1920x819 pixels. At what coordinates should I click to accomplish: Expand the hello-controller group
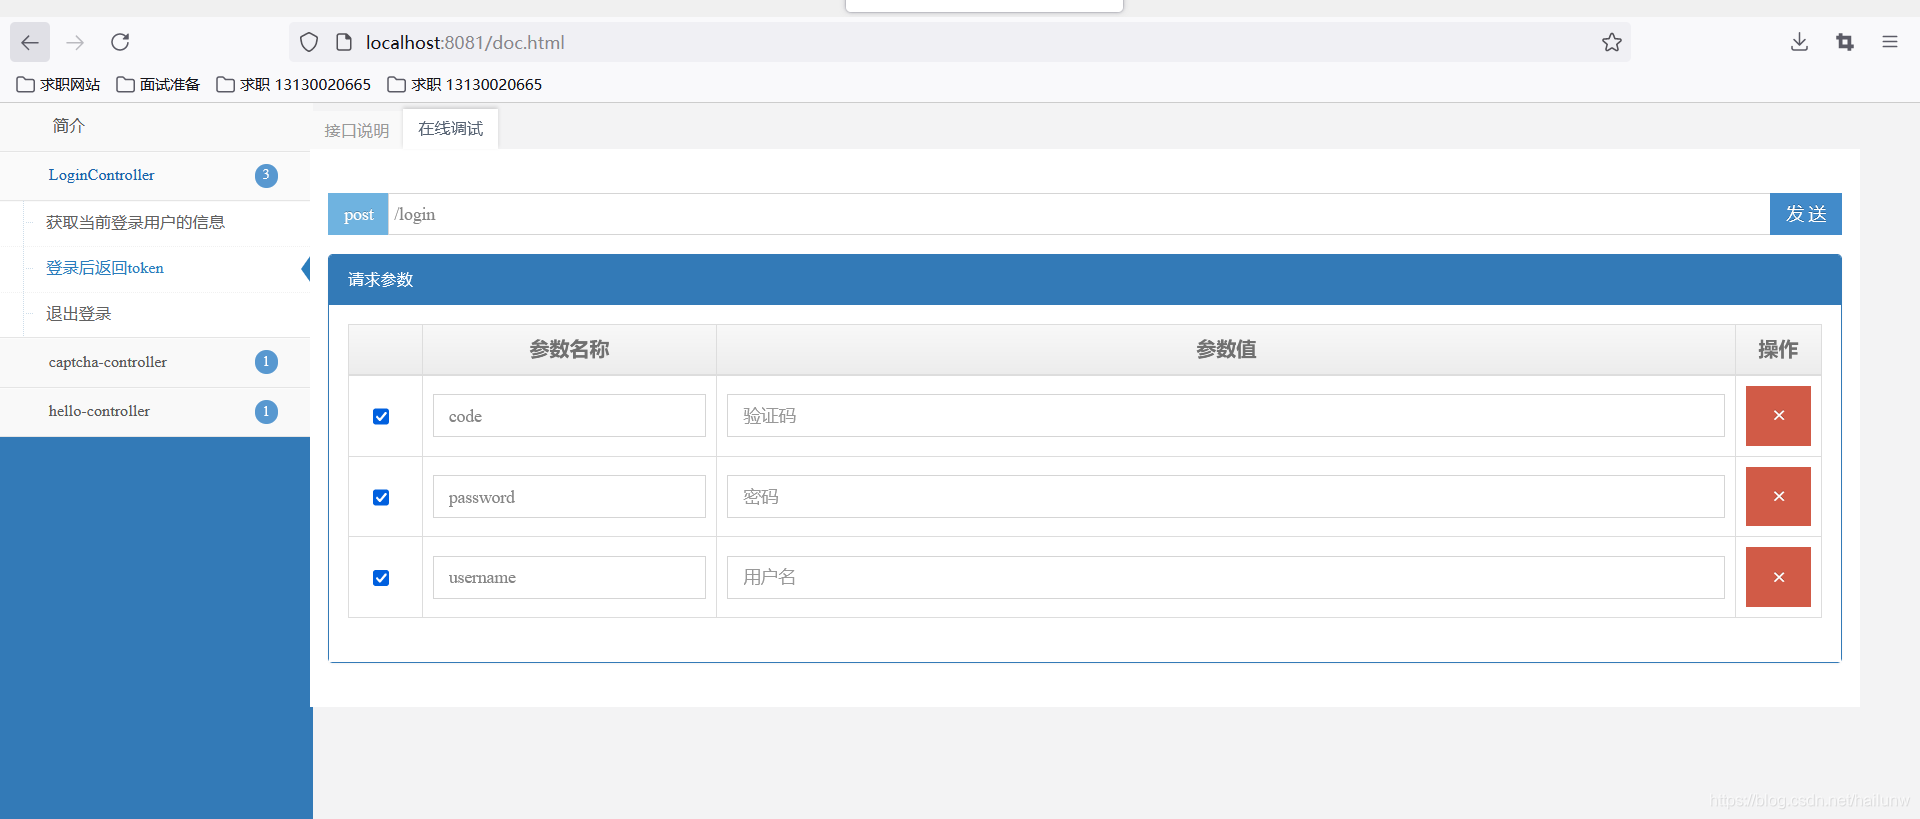tap(155, 411)
